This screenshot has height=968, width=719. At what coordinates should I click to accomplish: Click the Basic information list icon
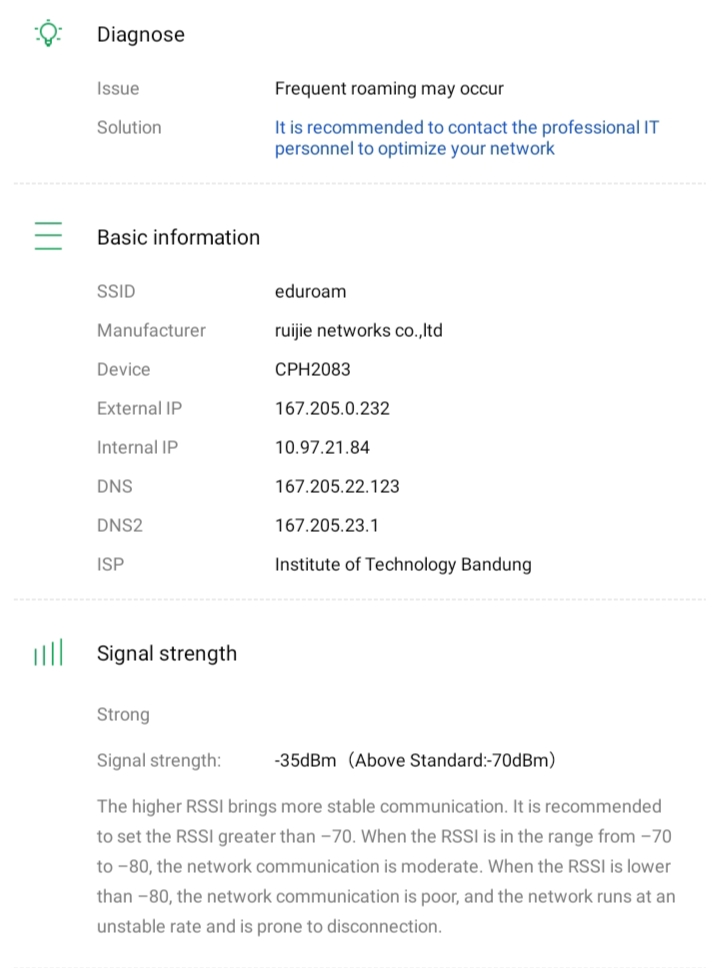[48, 237]
